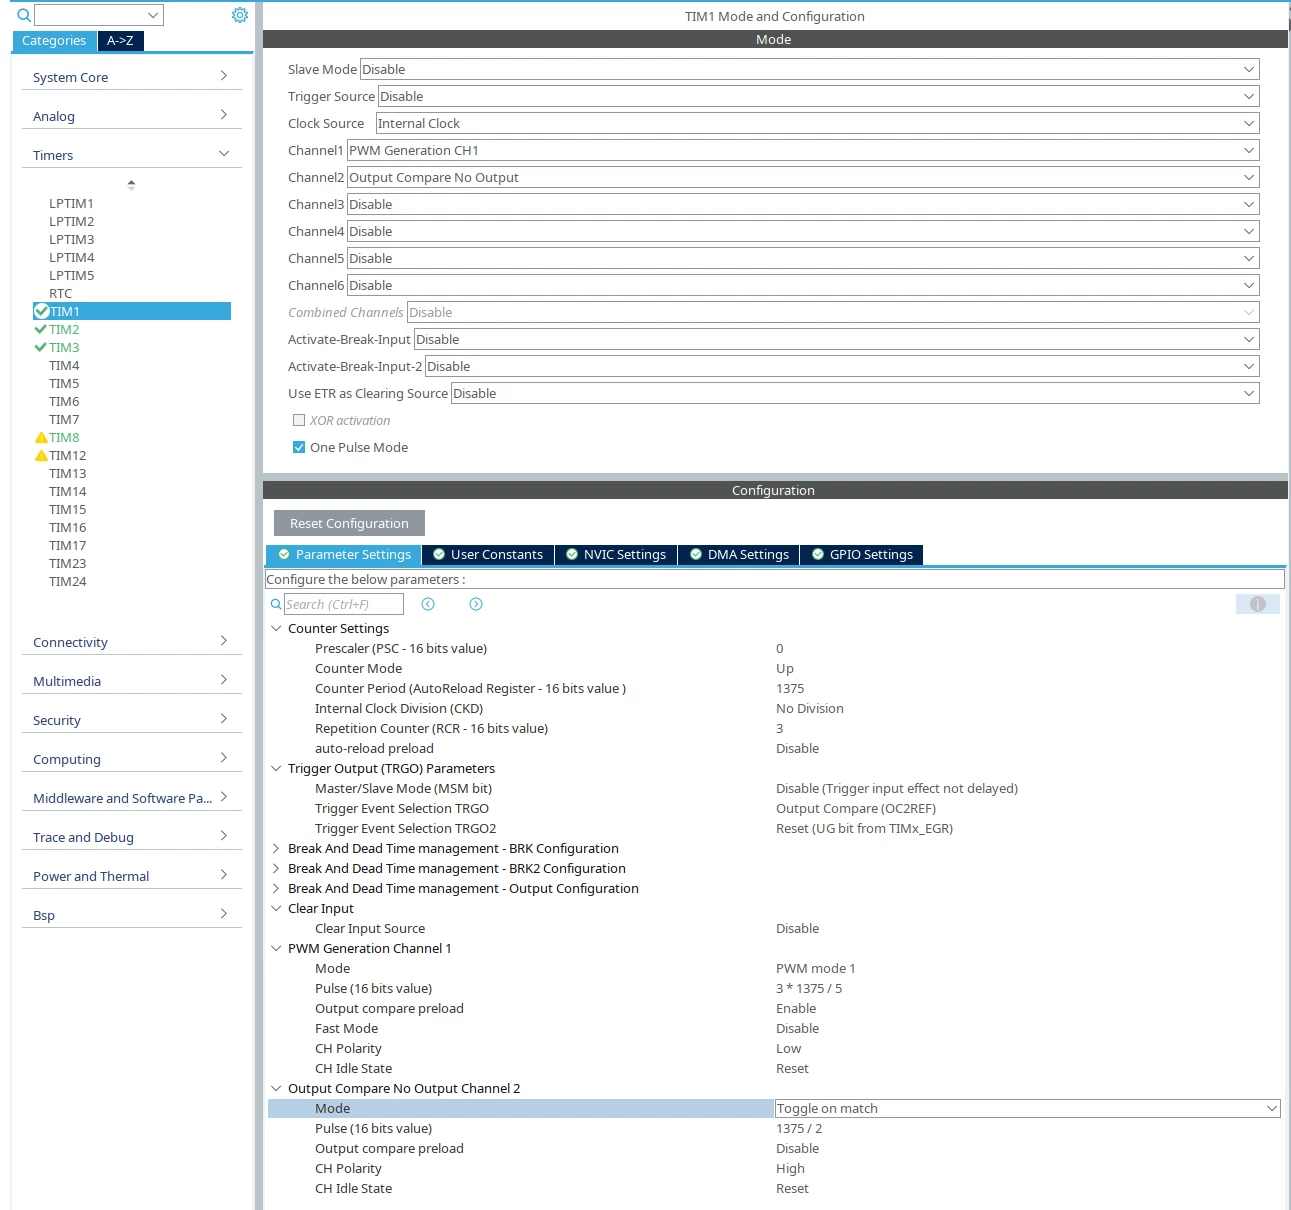This screenshot has height=1210, width=1291.
Task: Open the Clock Source dropdown
Action: 817,123
